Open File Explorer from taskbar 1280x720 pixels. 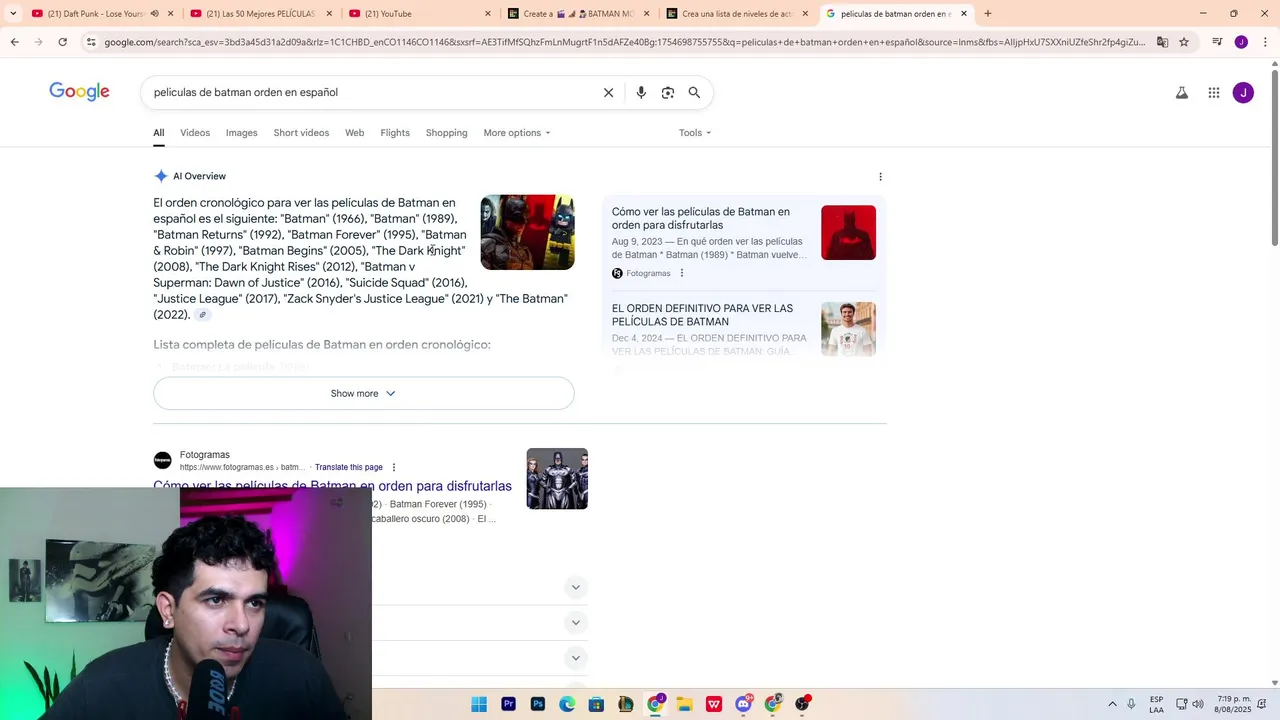tap(684, 704)
